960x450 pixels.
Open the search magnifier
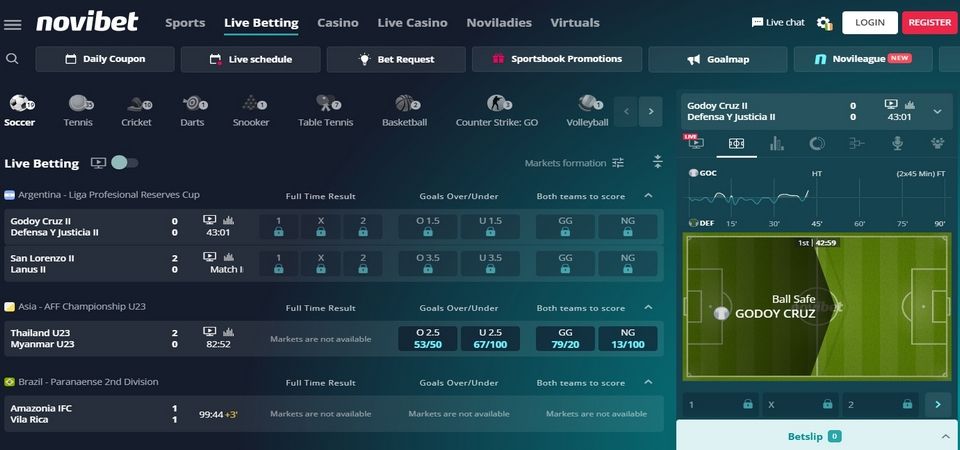click(x=12, y=59)
